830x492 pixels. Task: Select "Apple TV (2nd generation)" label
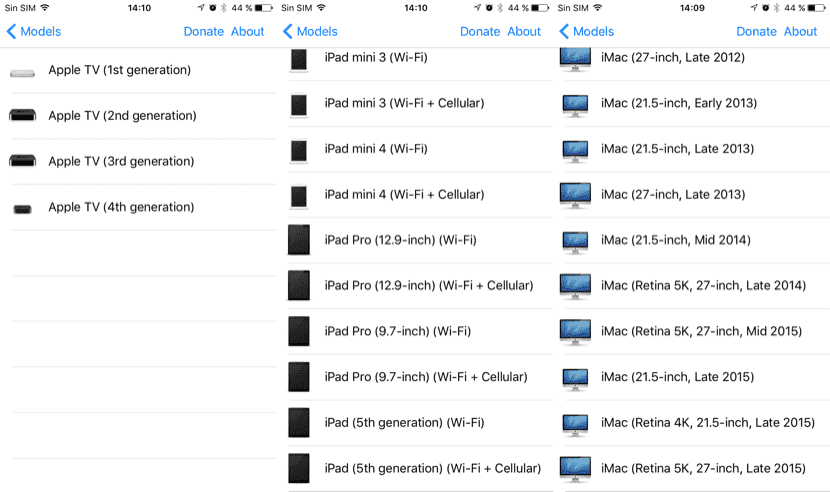click(122, 115)
